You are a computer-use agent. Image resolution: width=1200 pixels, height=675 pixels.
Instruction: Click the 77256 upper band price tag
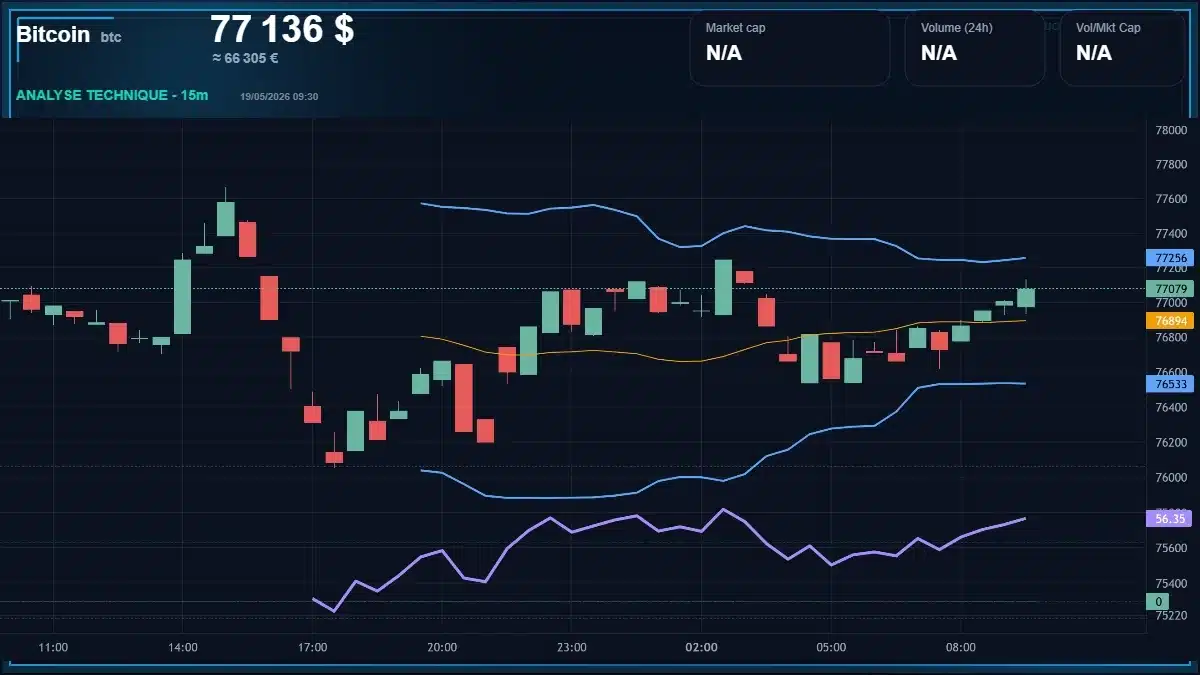1170,258
